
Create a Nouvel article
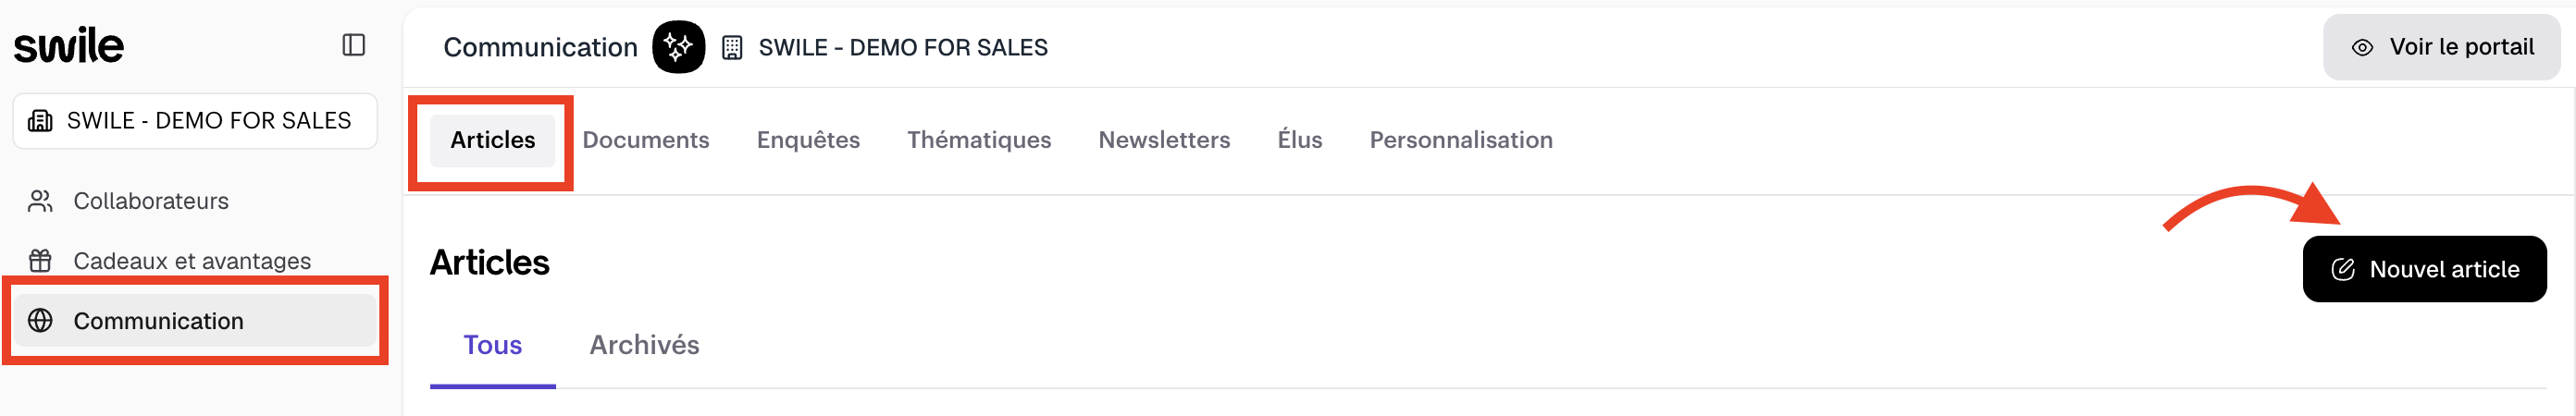[2424, 269]
